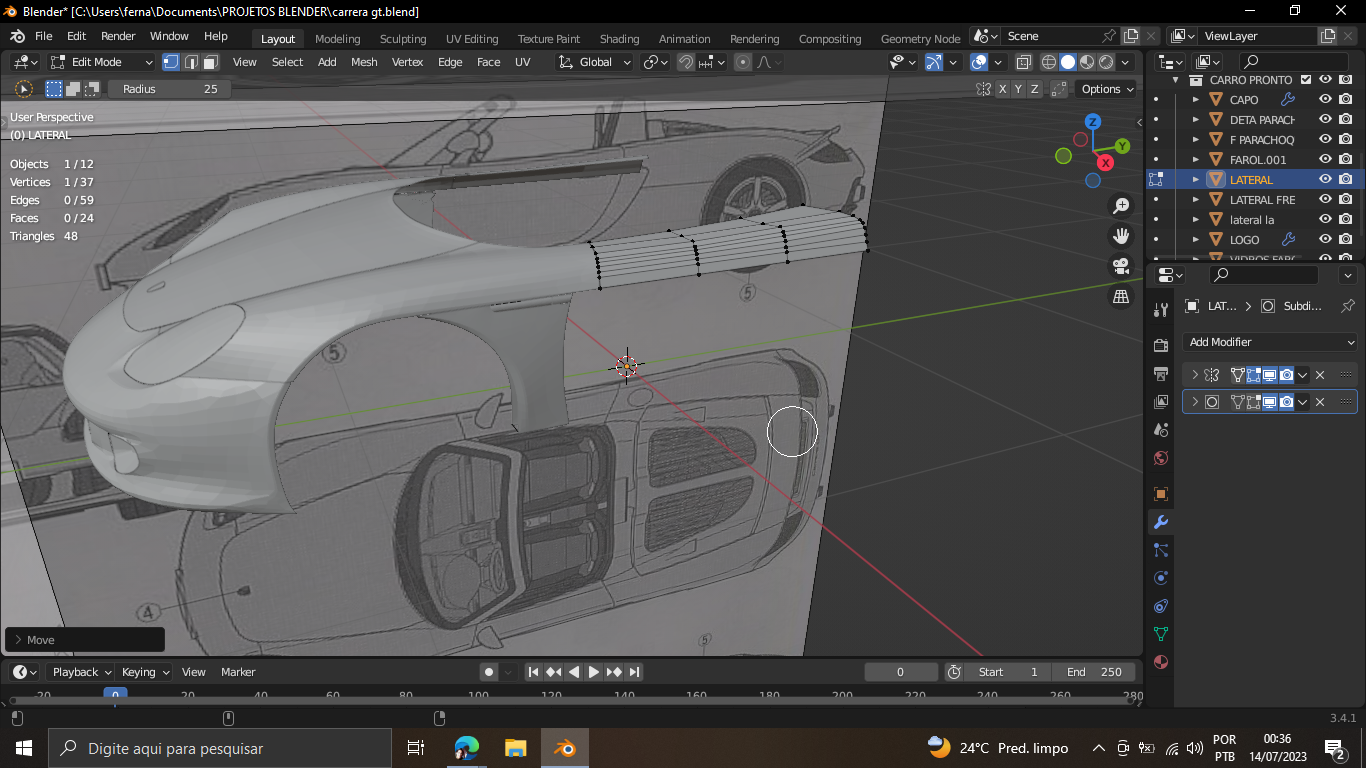Select face select mode icon
Screen dimensions: 1366x768
point(211,62)
